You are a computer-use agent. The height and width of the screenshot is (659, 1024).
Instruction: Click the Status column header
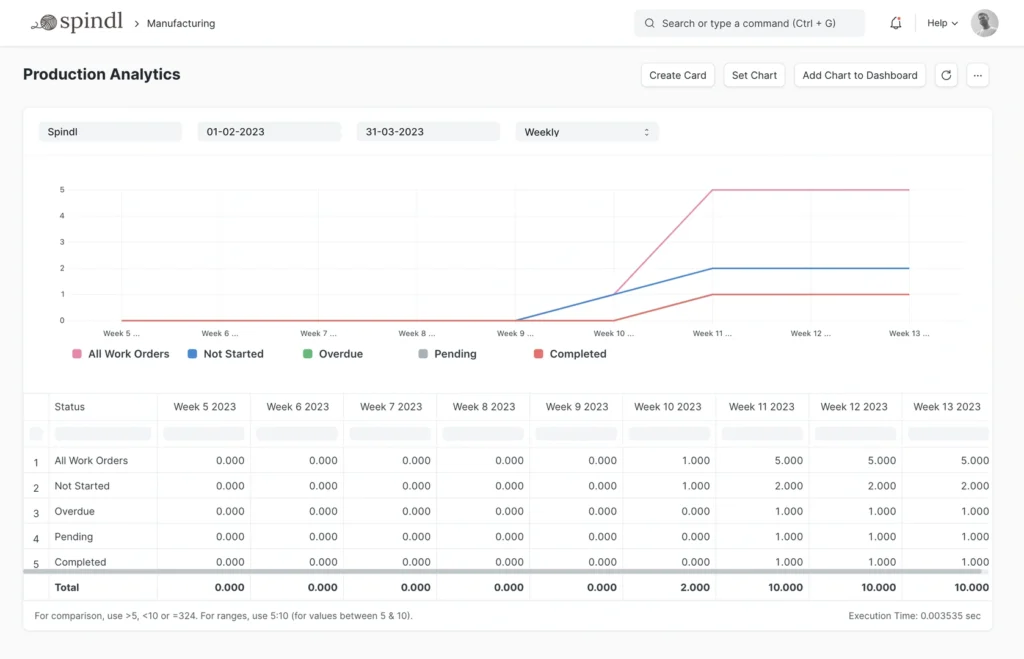70,407
